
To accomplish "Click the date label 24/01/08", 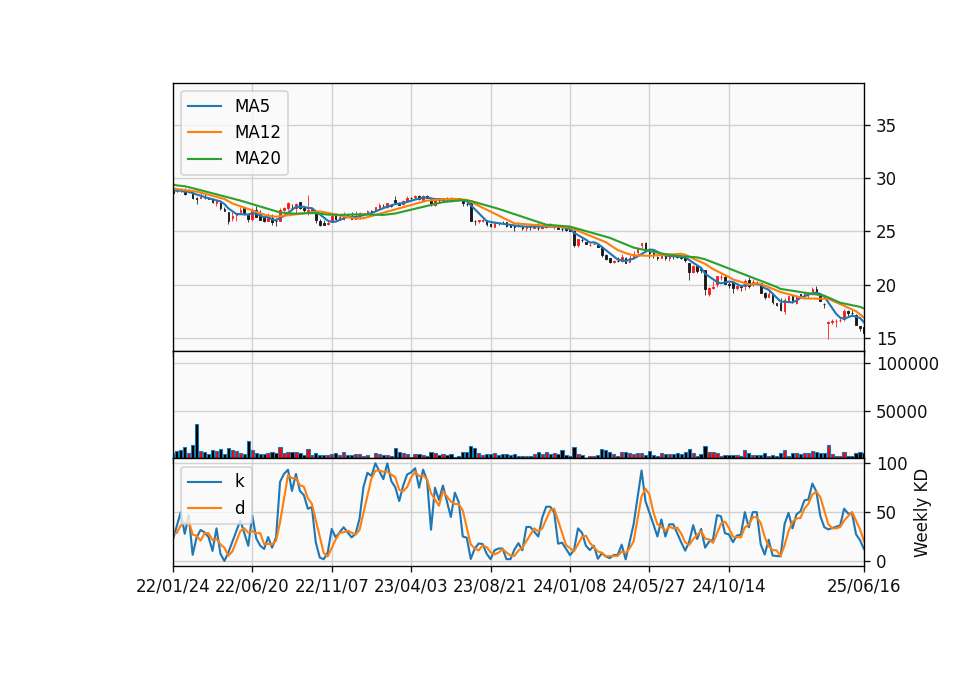I will (x=569, y=586).
